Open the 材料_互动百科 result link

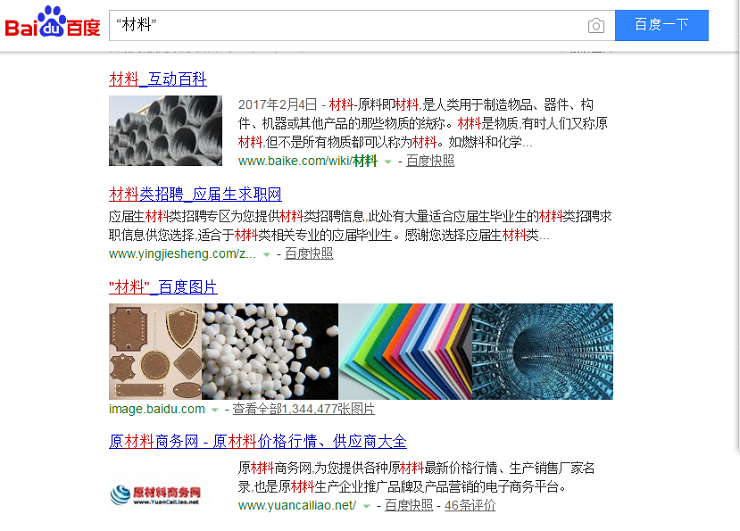pos(158,79)
